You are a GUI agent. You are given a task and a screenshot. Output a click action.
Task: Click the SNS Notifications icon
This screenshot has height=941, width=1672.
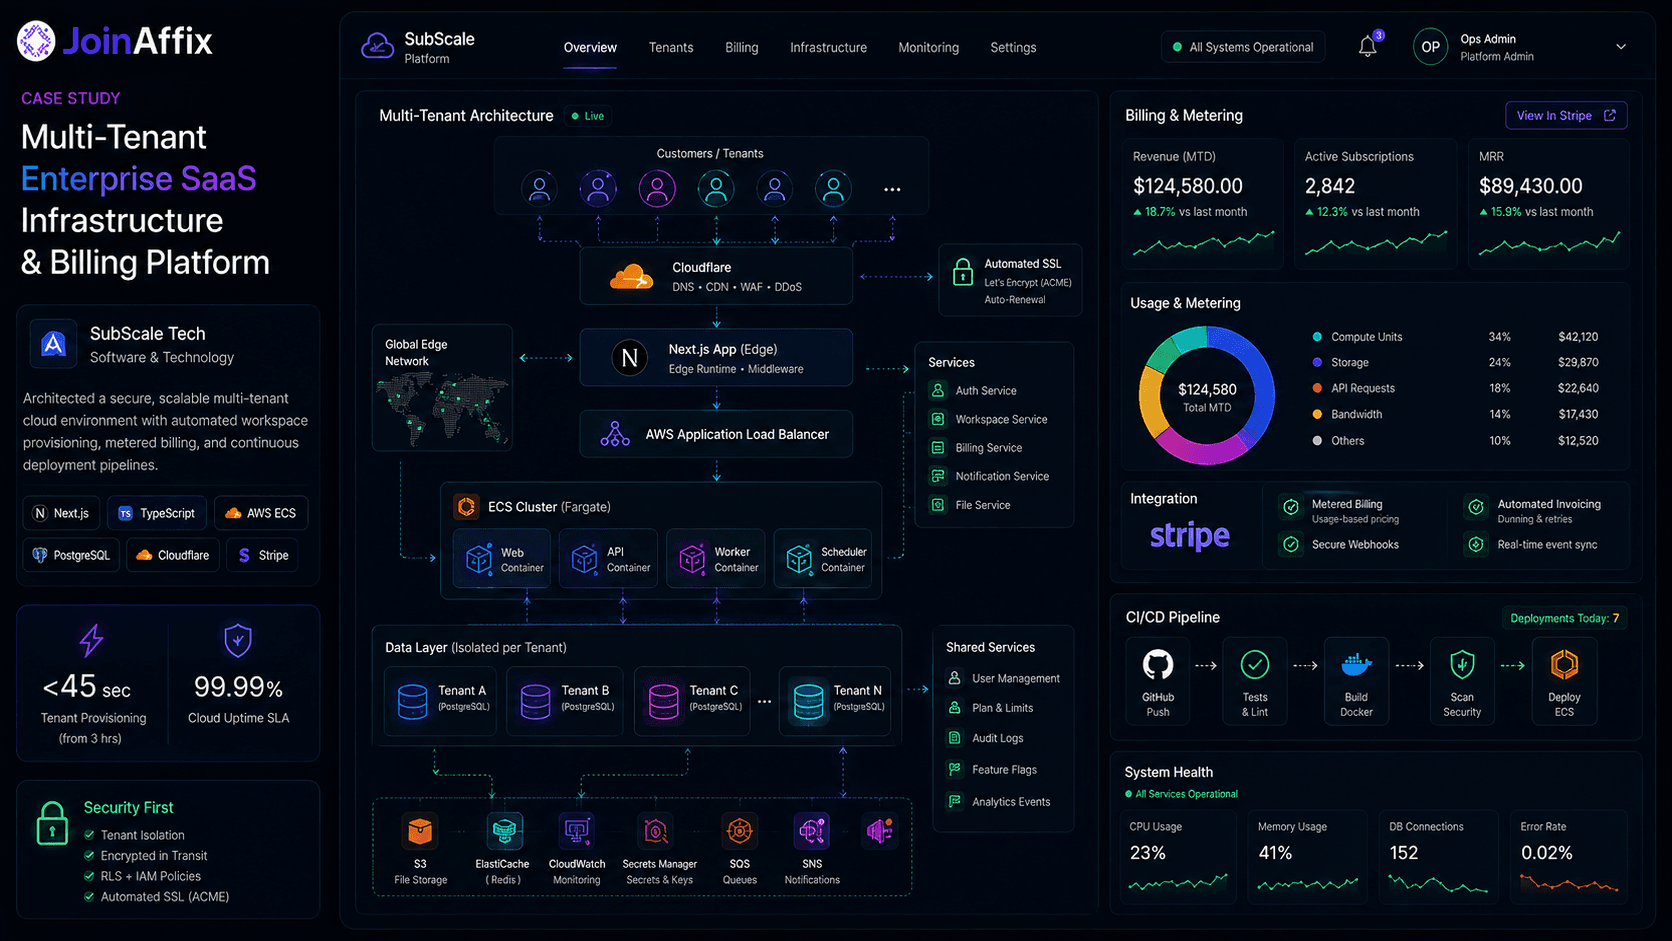point(812,831)
